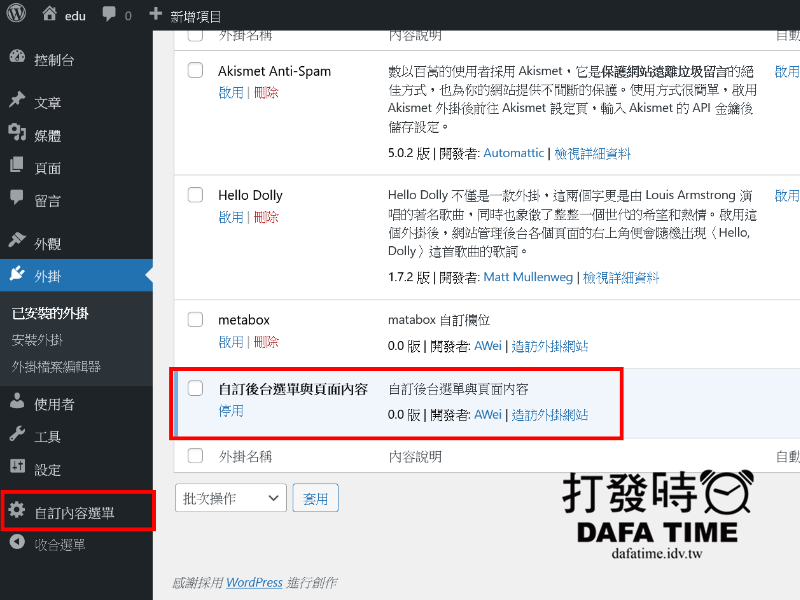This screenshot has height=600, width=800.
Task: Open Hello Dolly 檢視詳細資料 link
Action: click(x=621, y=277)
